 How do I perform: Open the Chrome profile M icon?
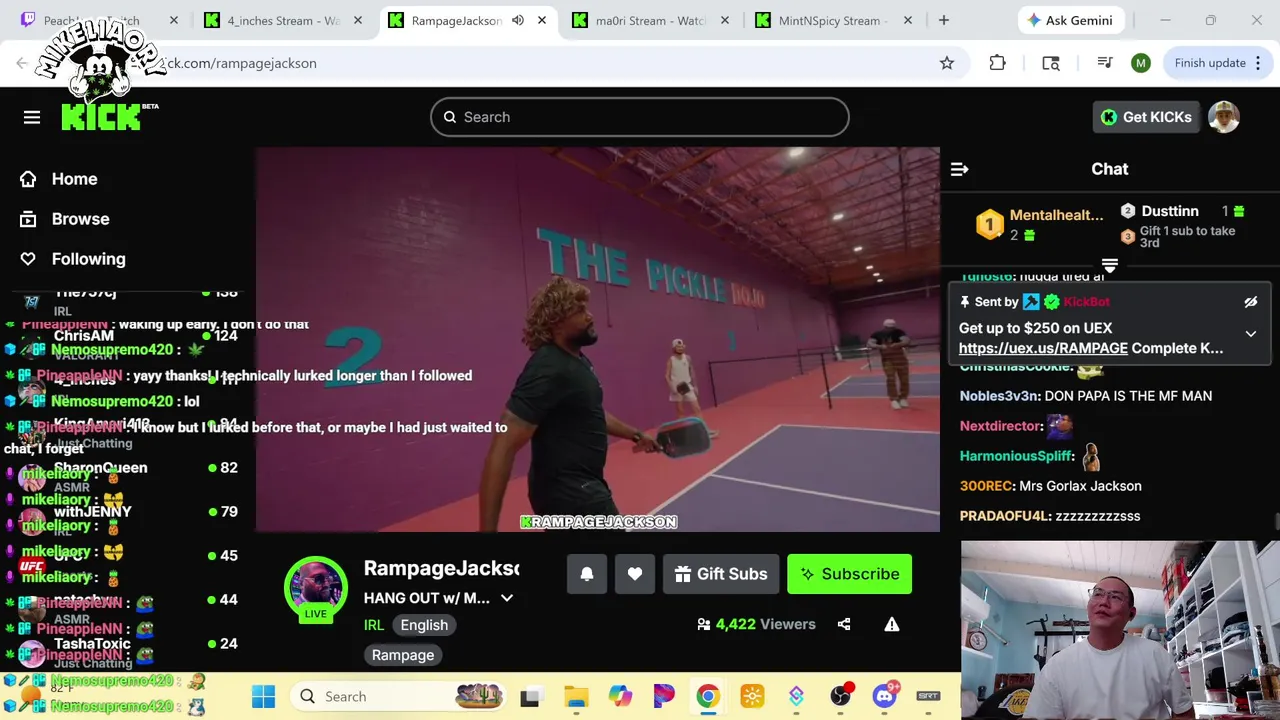coord(1141,63)
